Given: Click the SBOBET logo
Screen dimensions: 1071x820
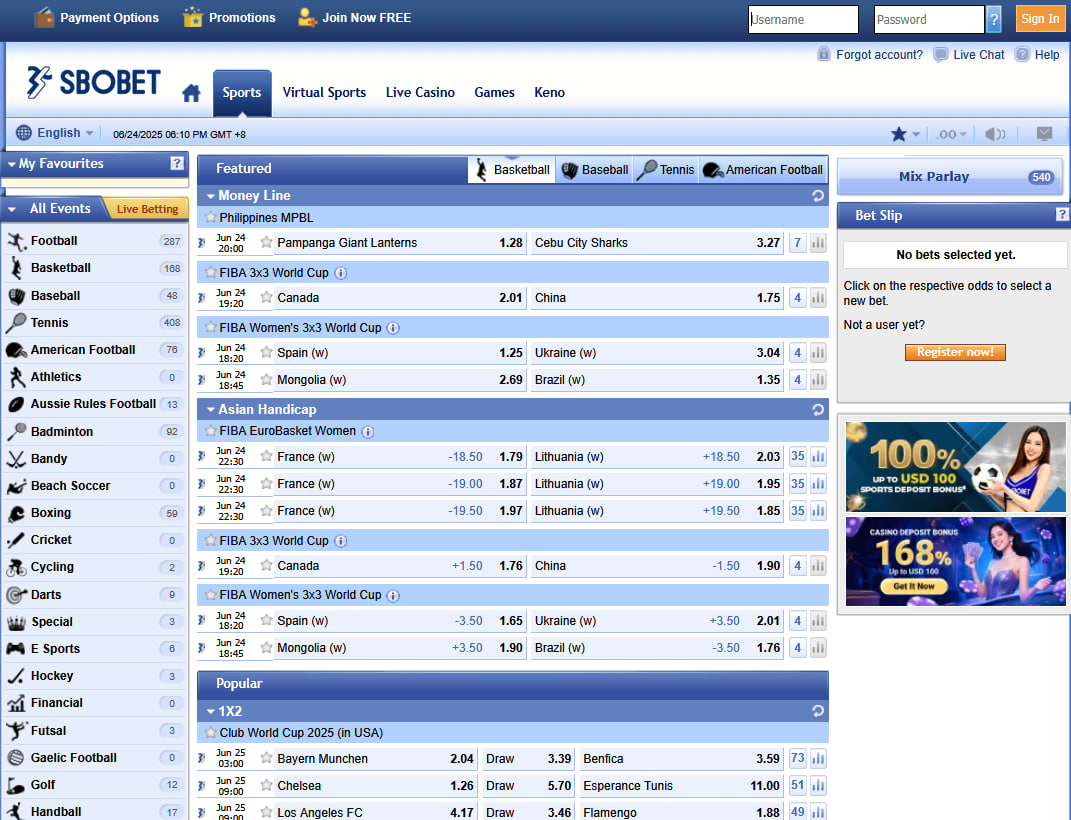Looking at the screenshot, I should 94,82.
